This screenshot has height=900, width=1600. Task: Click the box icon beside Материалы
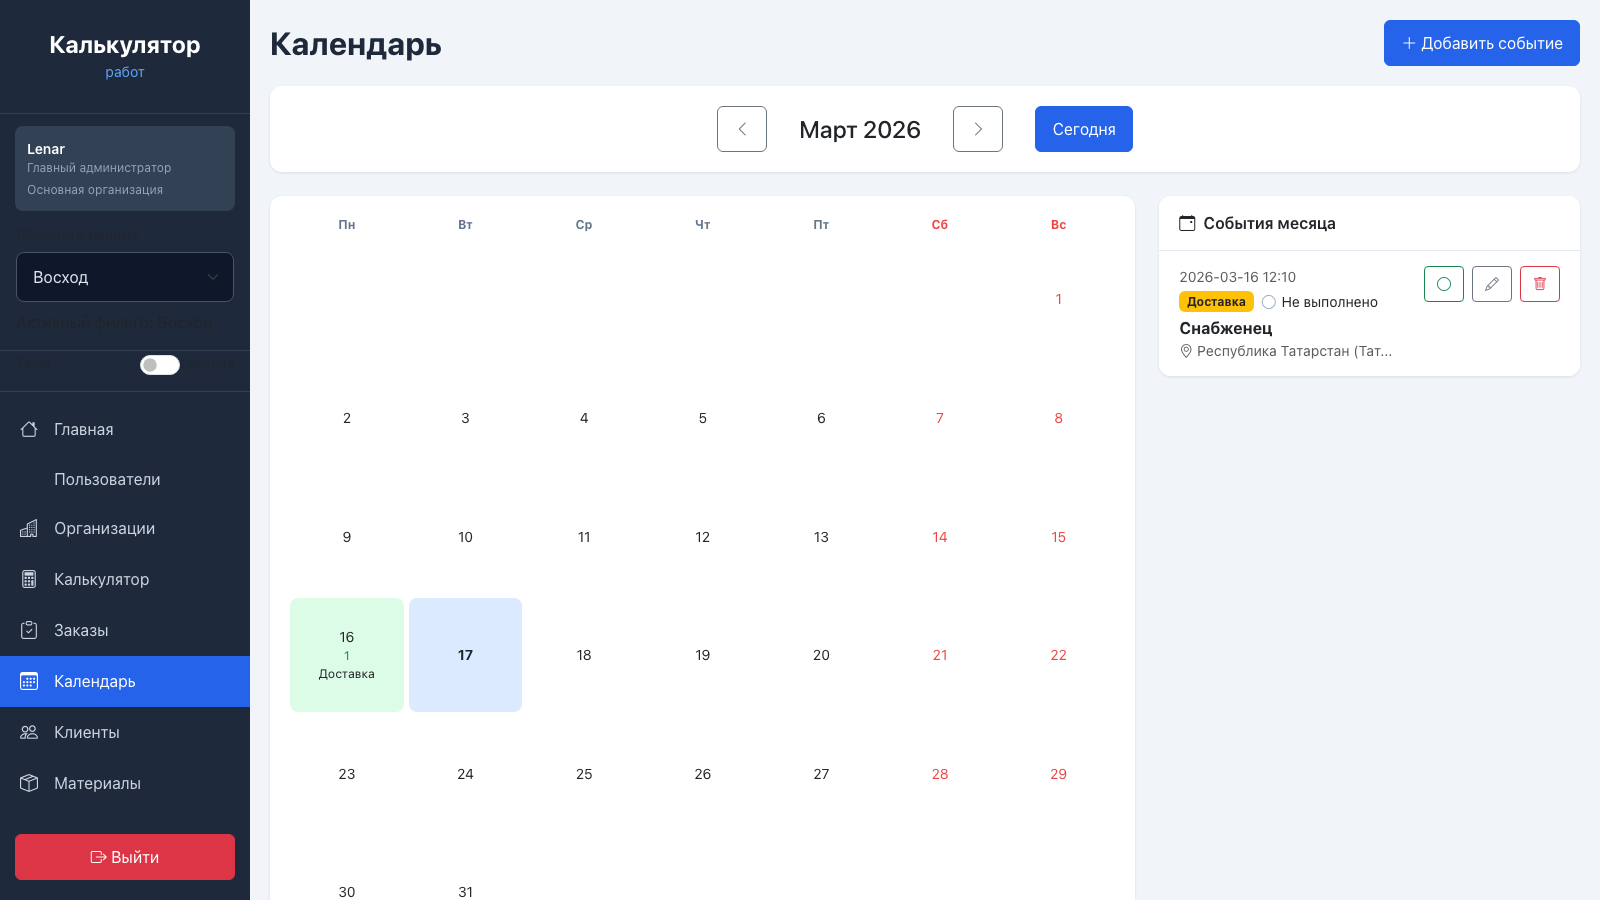29,783
